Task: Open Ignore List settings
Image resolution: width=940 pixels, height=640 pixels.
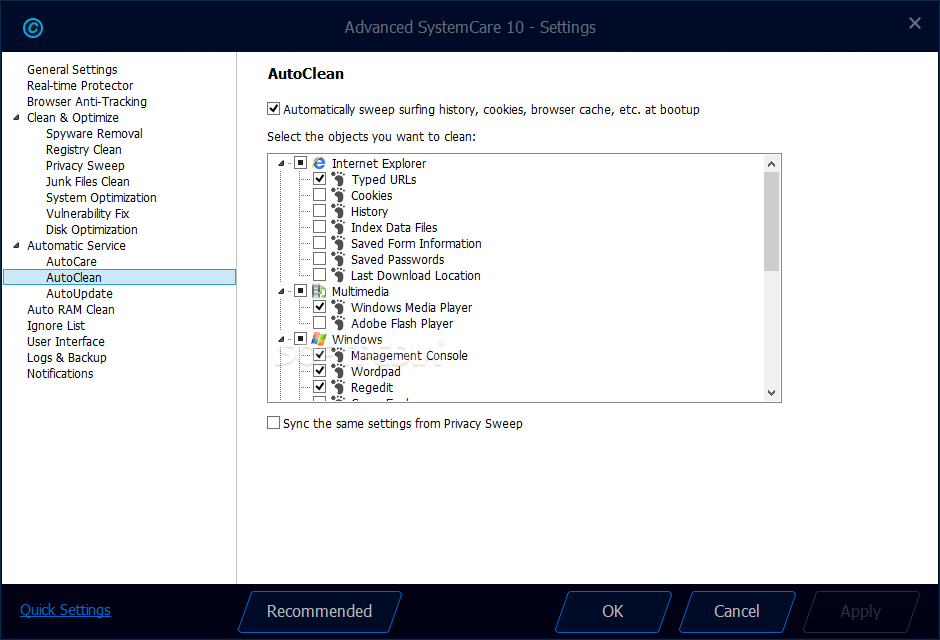Action: [x=56, y=325]
